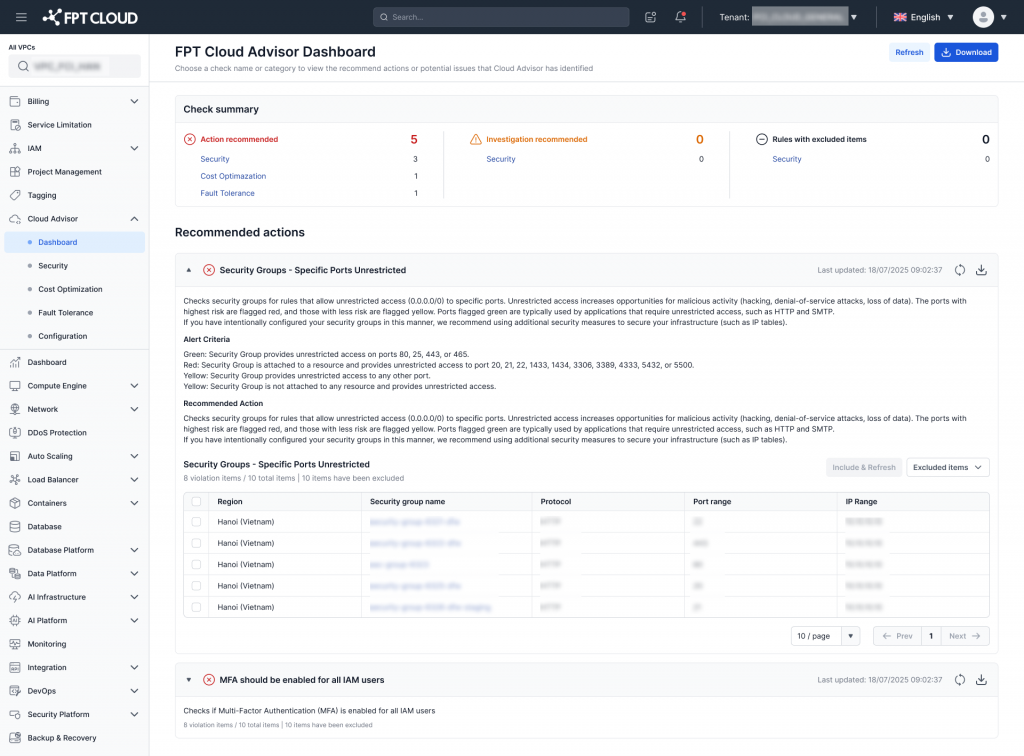Open the English language selector
Screen dimensions: 1024x756
coord(923,17)
